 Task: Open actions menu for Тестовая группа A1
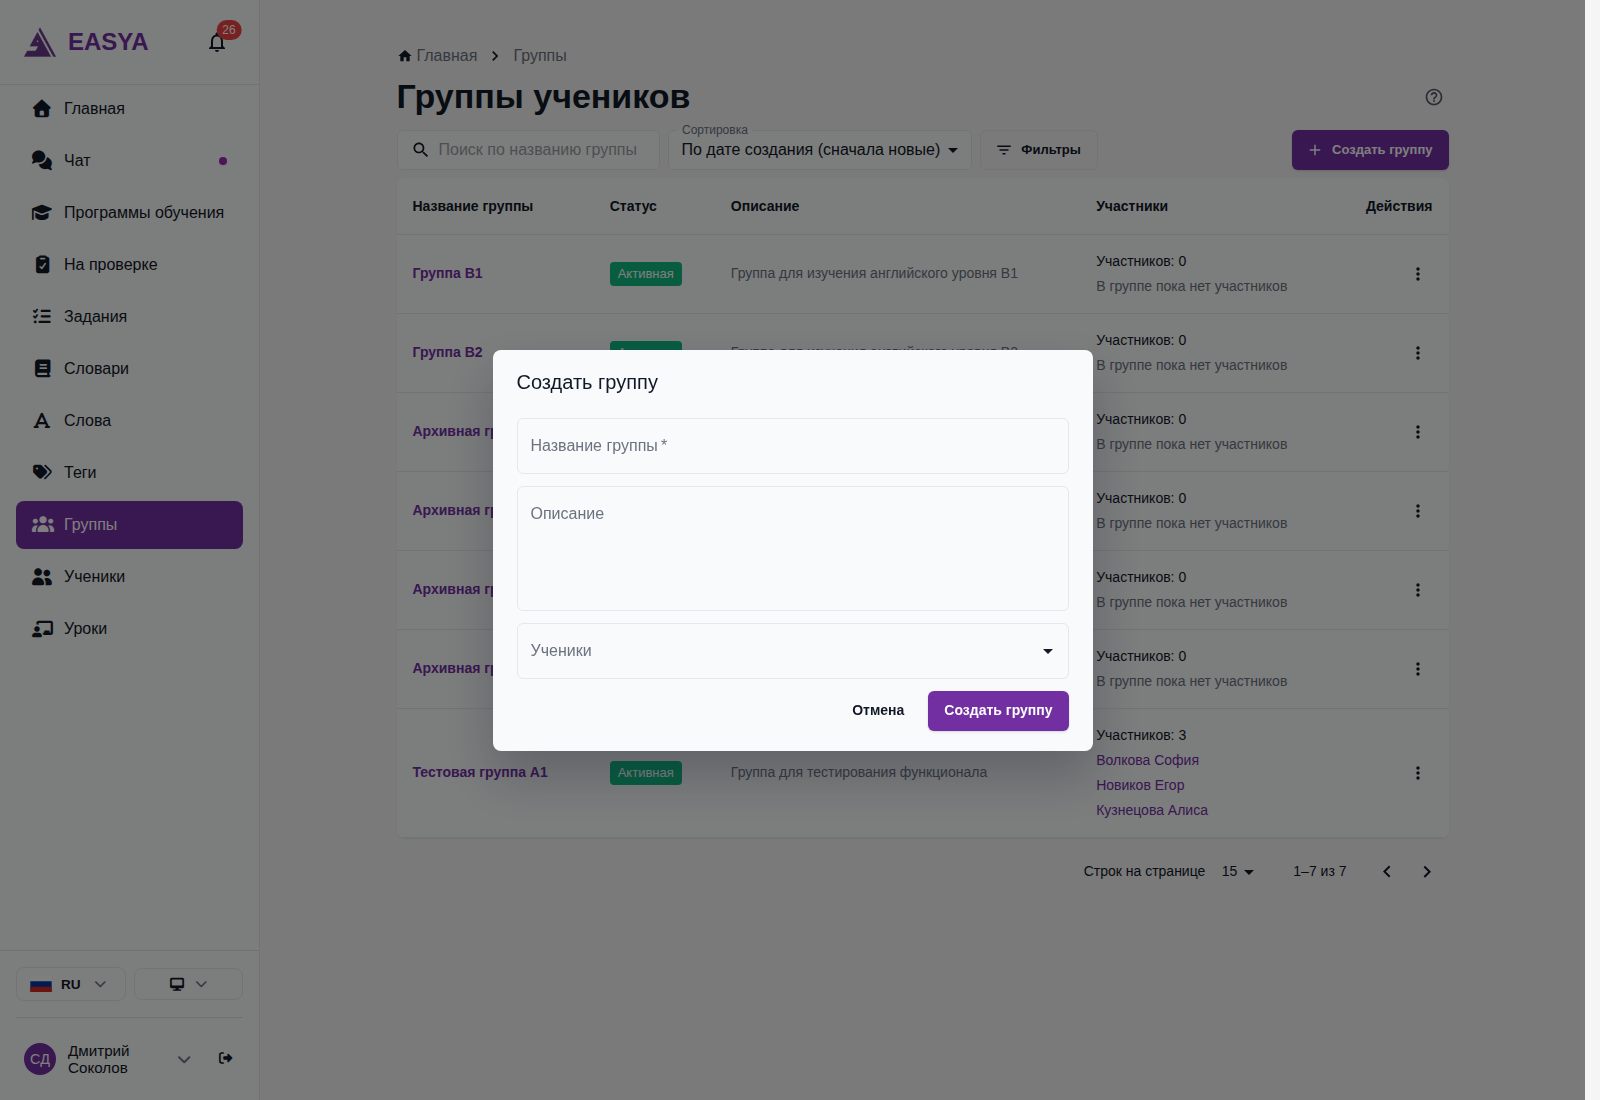(x=1417, y=773)
